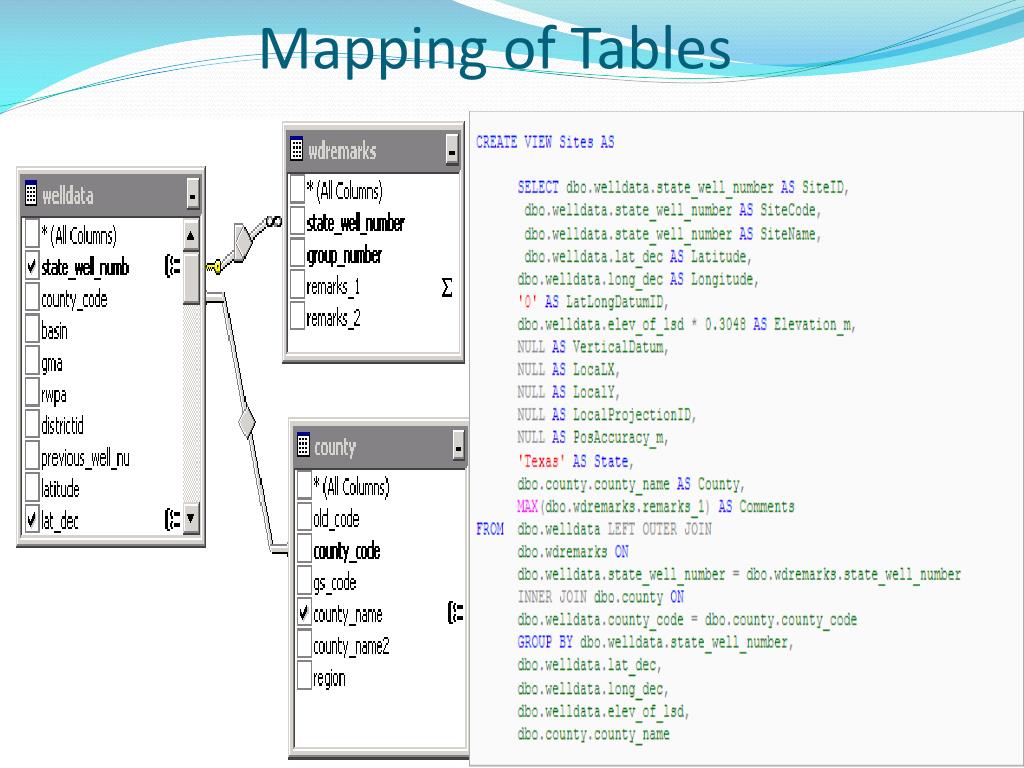The height and width of the screenshot is (768, 1024).
Task: Uncheck the state_well_numb checkbox in welldata
Action: (32, 267)
